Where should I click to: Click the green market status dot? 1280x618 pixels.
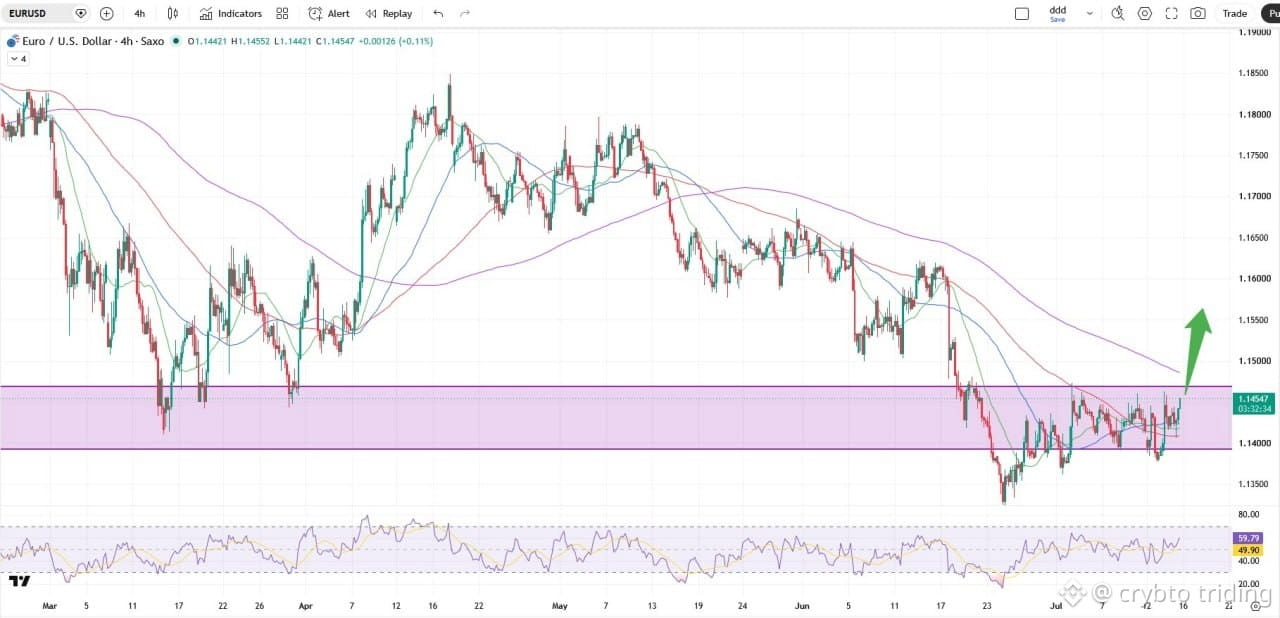click(x=176, y=41)
